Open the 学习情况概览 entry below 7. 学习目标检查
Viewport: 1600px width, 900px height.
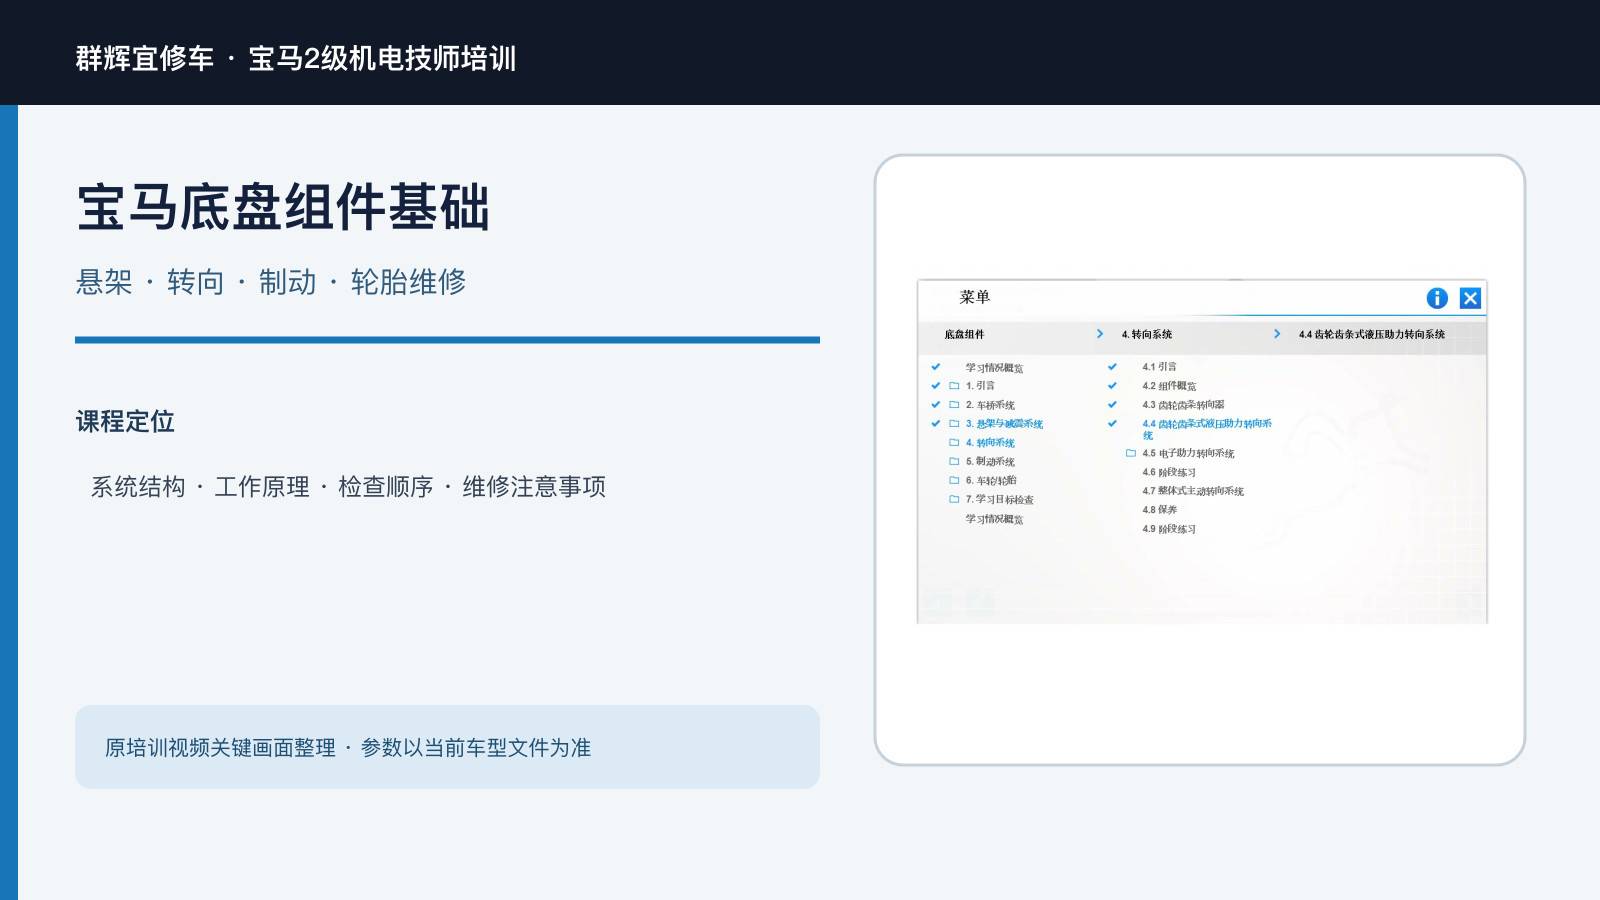[994, 519]
